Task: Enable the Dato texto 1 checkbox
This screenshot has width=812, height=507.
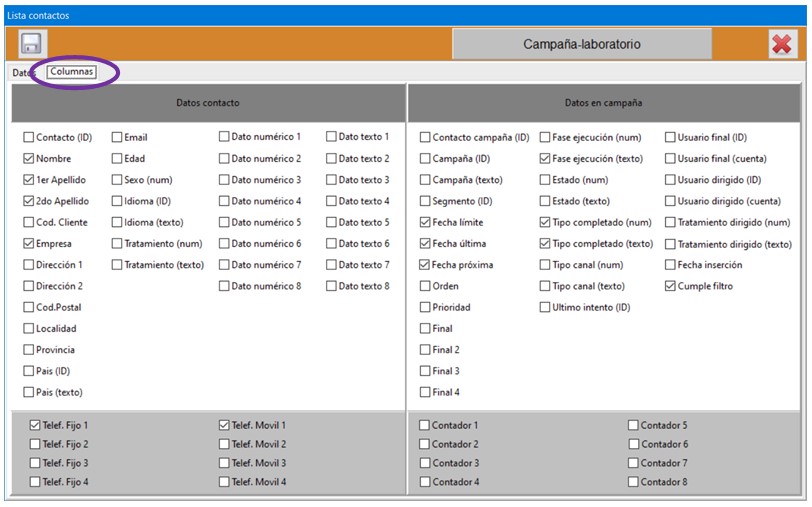Action: point(331,137)
